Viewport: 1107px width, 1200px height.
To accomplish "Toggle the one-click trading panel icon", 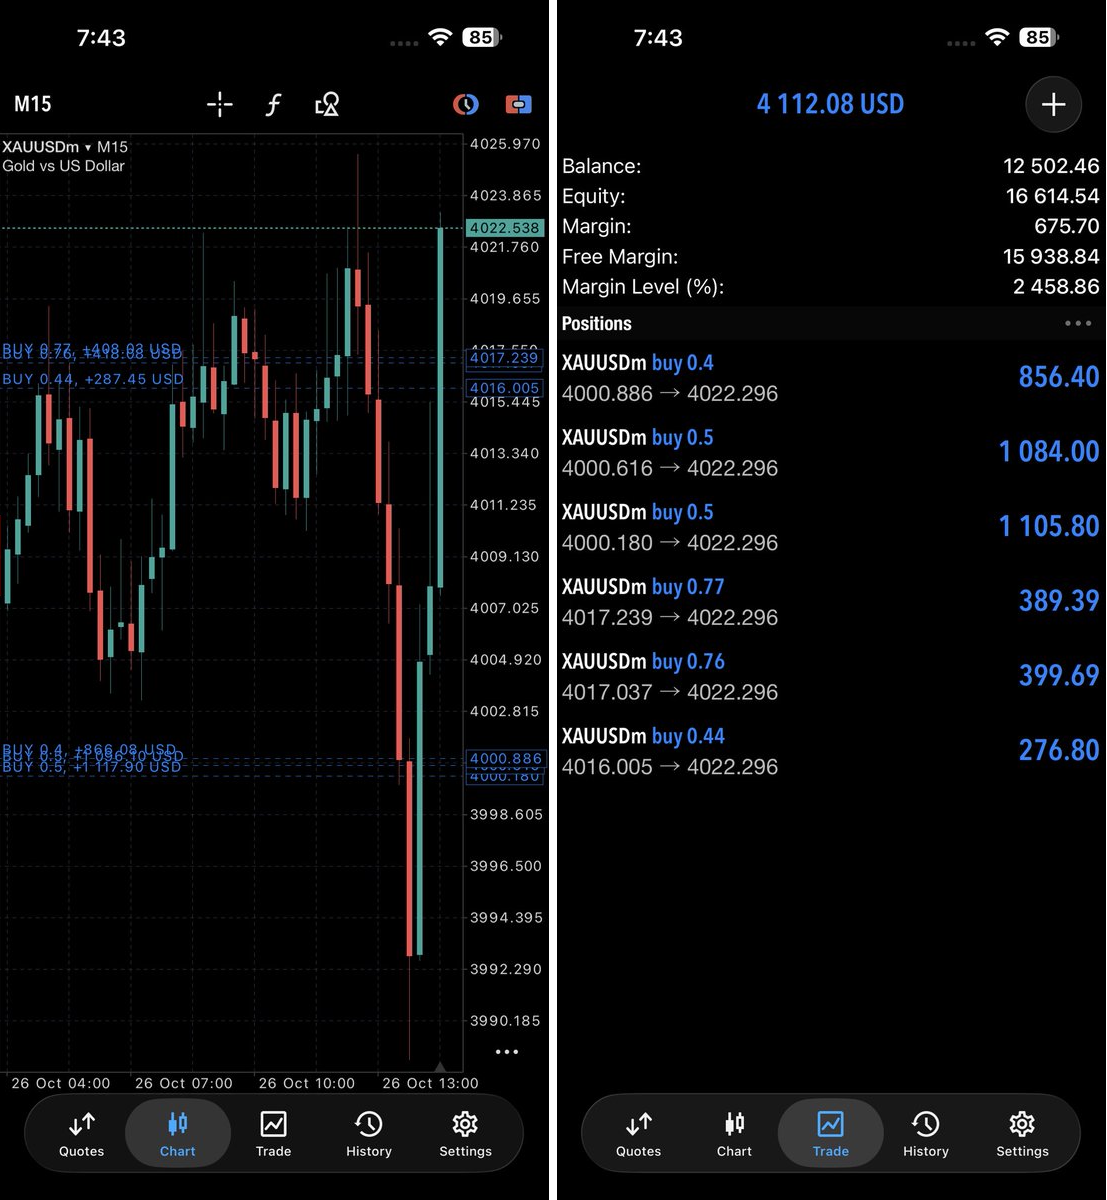I will [519, 104].
